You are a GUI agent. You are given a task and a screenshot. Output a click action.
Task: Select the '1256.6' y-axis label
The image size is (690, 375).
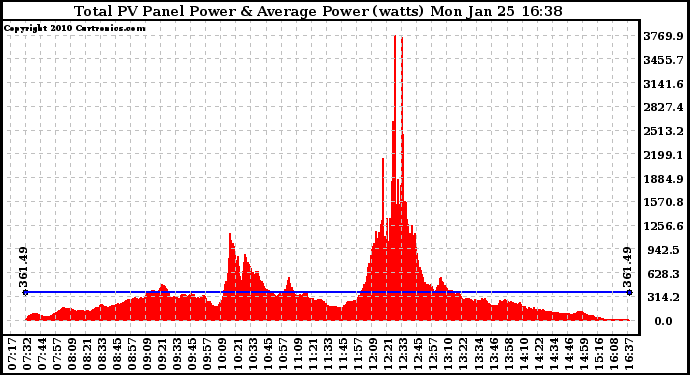(x=663, y=226)
